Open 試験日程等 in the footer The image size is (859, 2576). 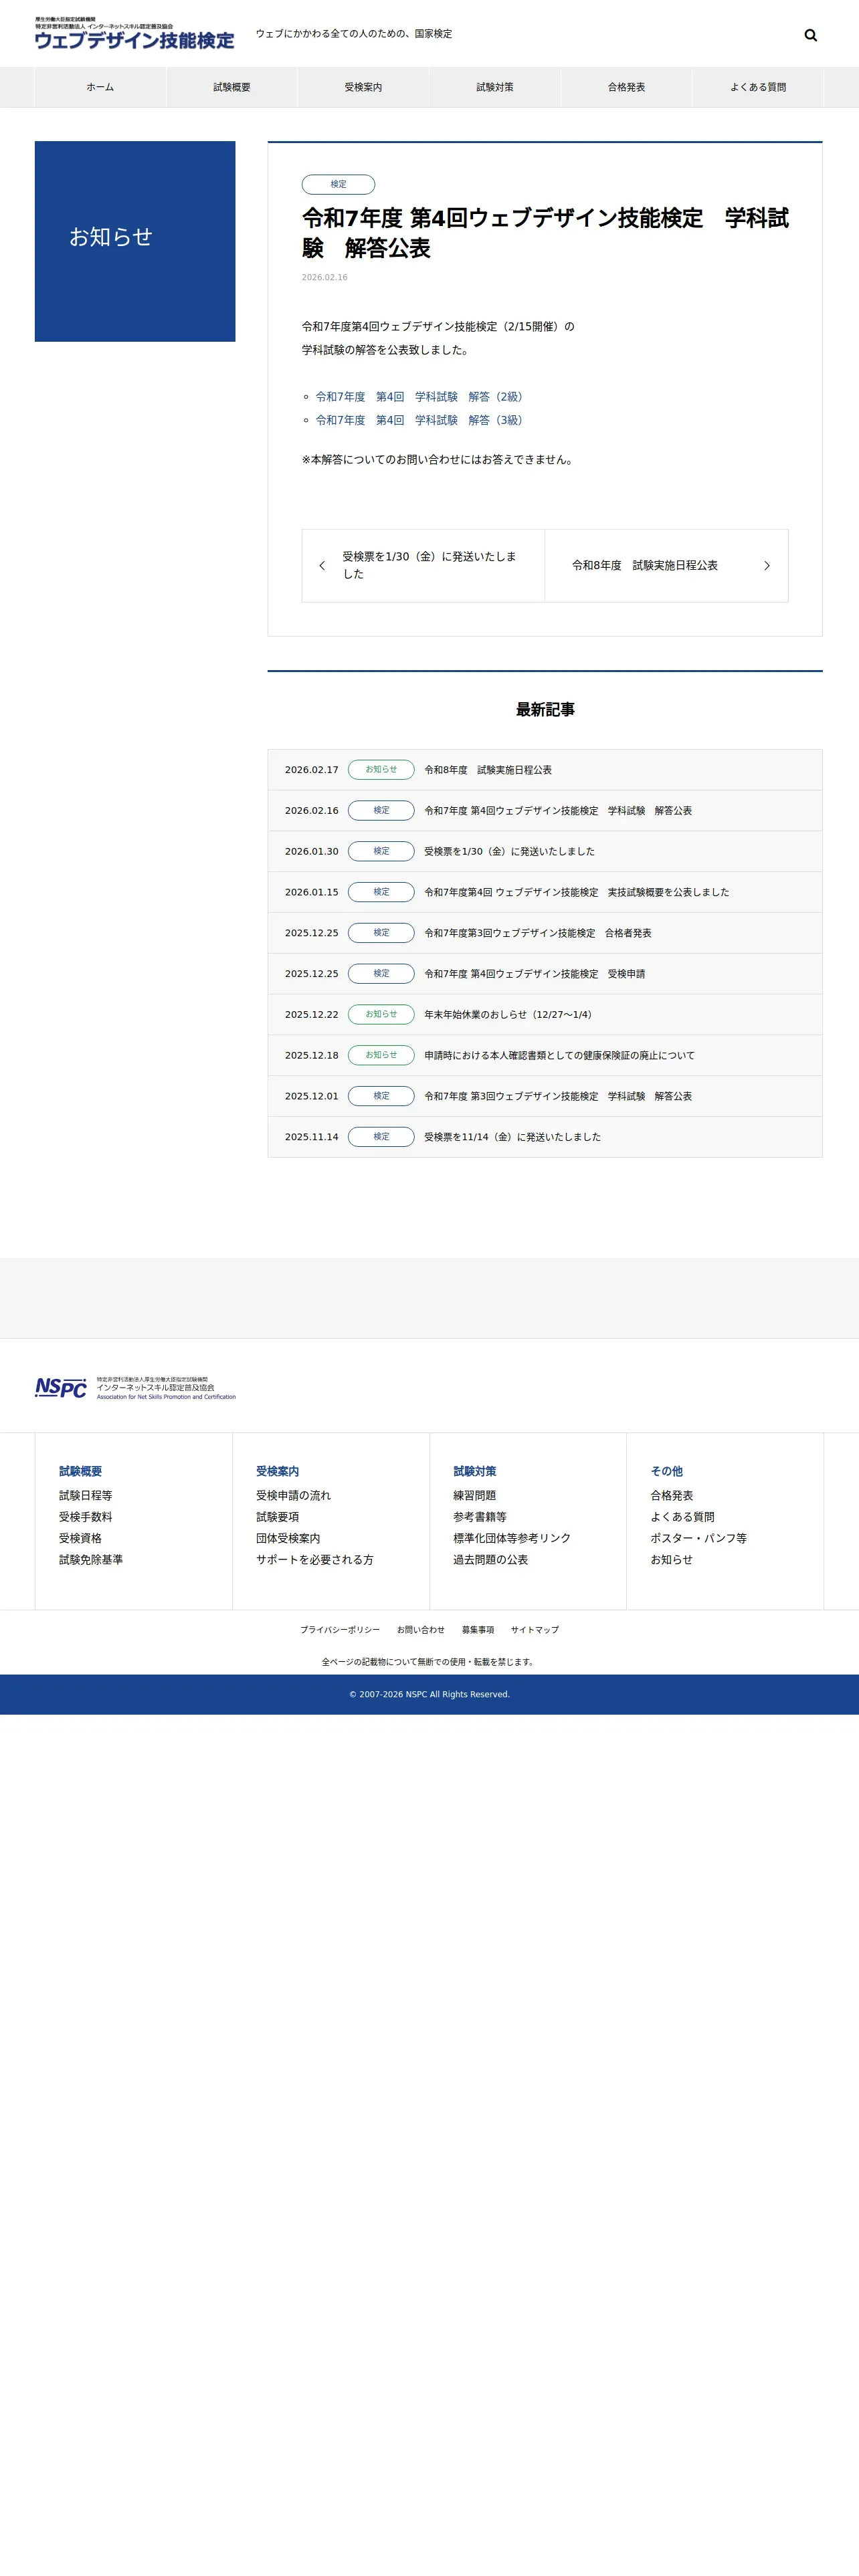click(85, 1496)
